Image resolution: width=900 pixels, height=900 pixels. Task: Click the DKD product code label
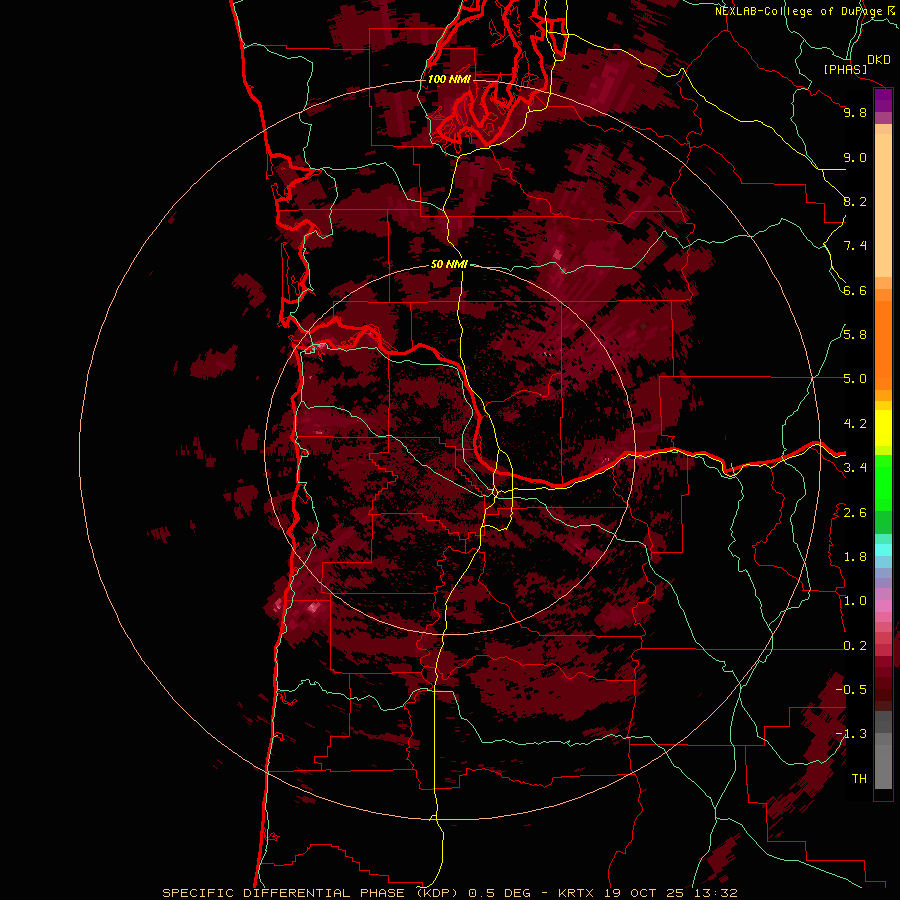pos(879,60)
